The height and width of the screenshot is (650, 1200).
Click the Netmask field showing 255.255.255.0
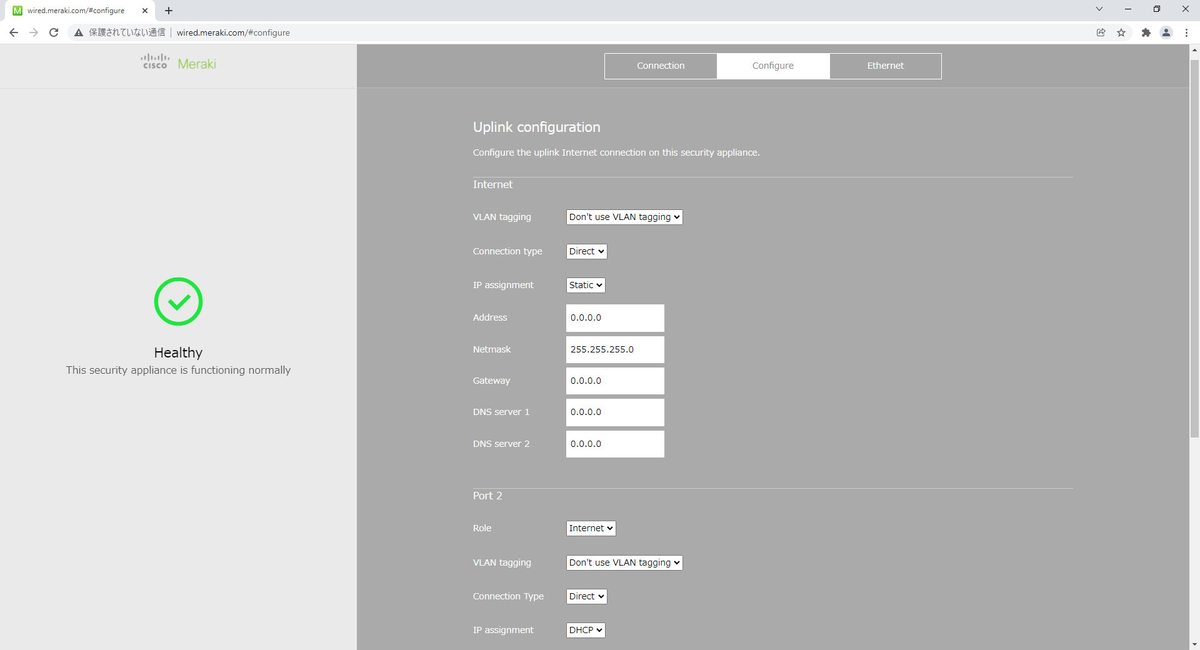click(614, 349)
